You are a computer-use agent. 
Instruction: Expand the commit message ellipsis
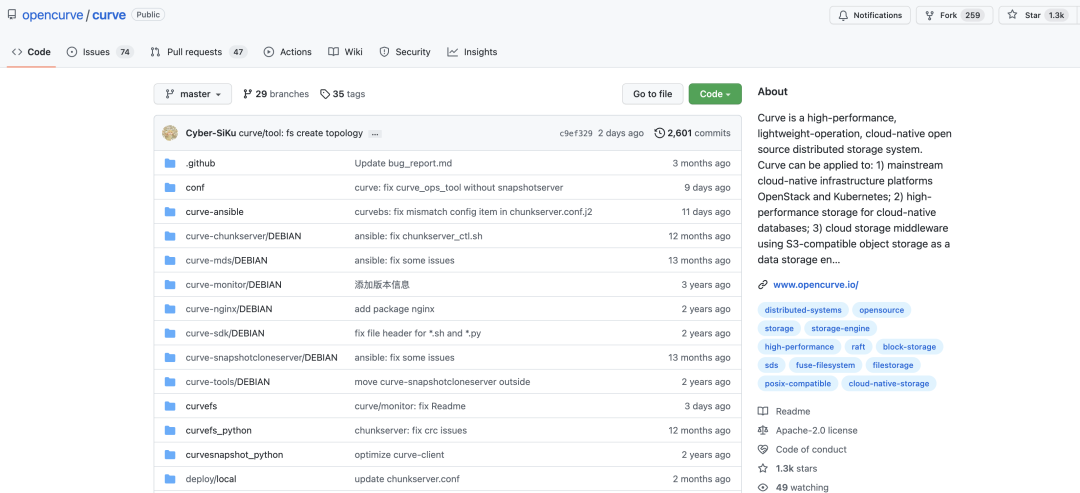[x=375, y=134]
